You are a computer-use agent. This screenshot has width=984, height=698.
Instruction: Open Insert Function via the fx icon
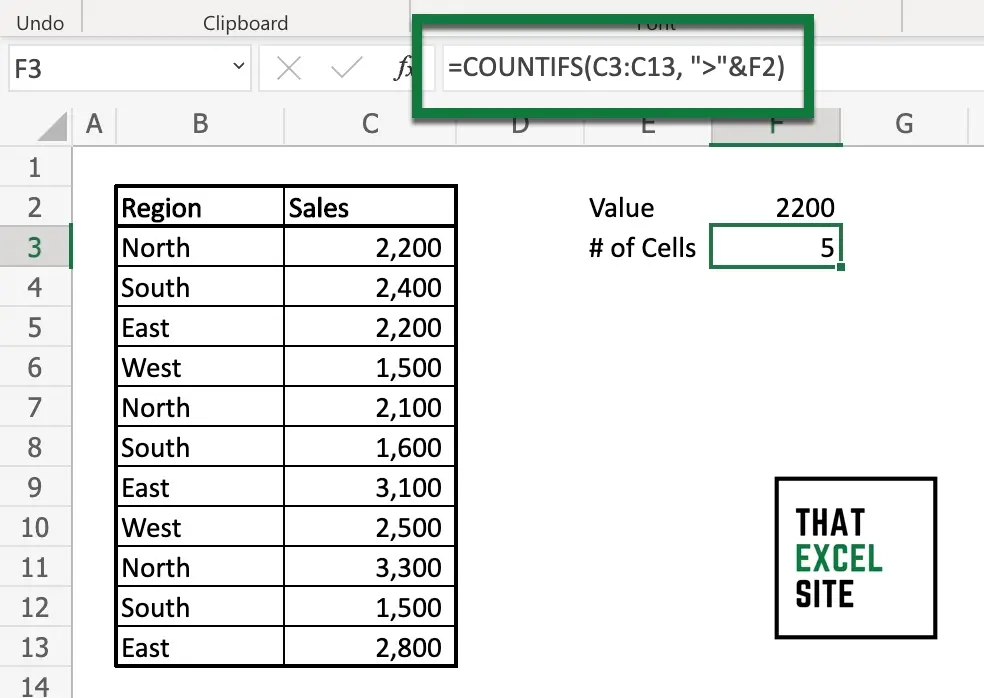pos(405,68)
